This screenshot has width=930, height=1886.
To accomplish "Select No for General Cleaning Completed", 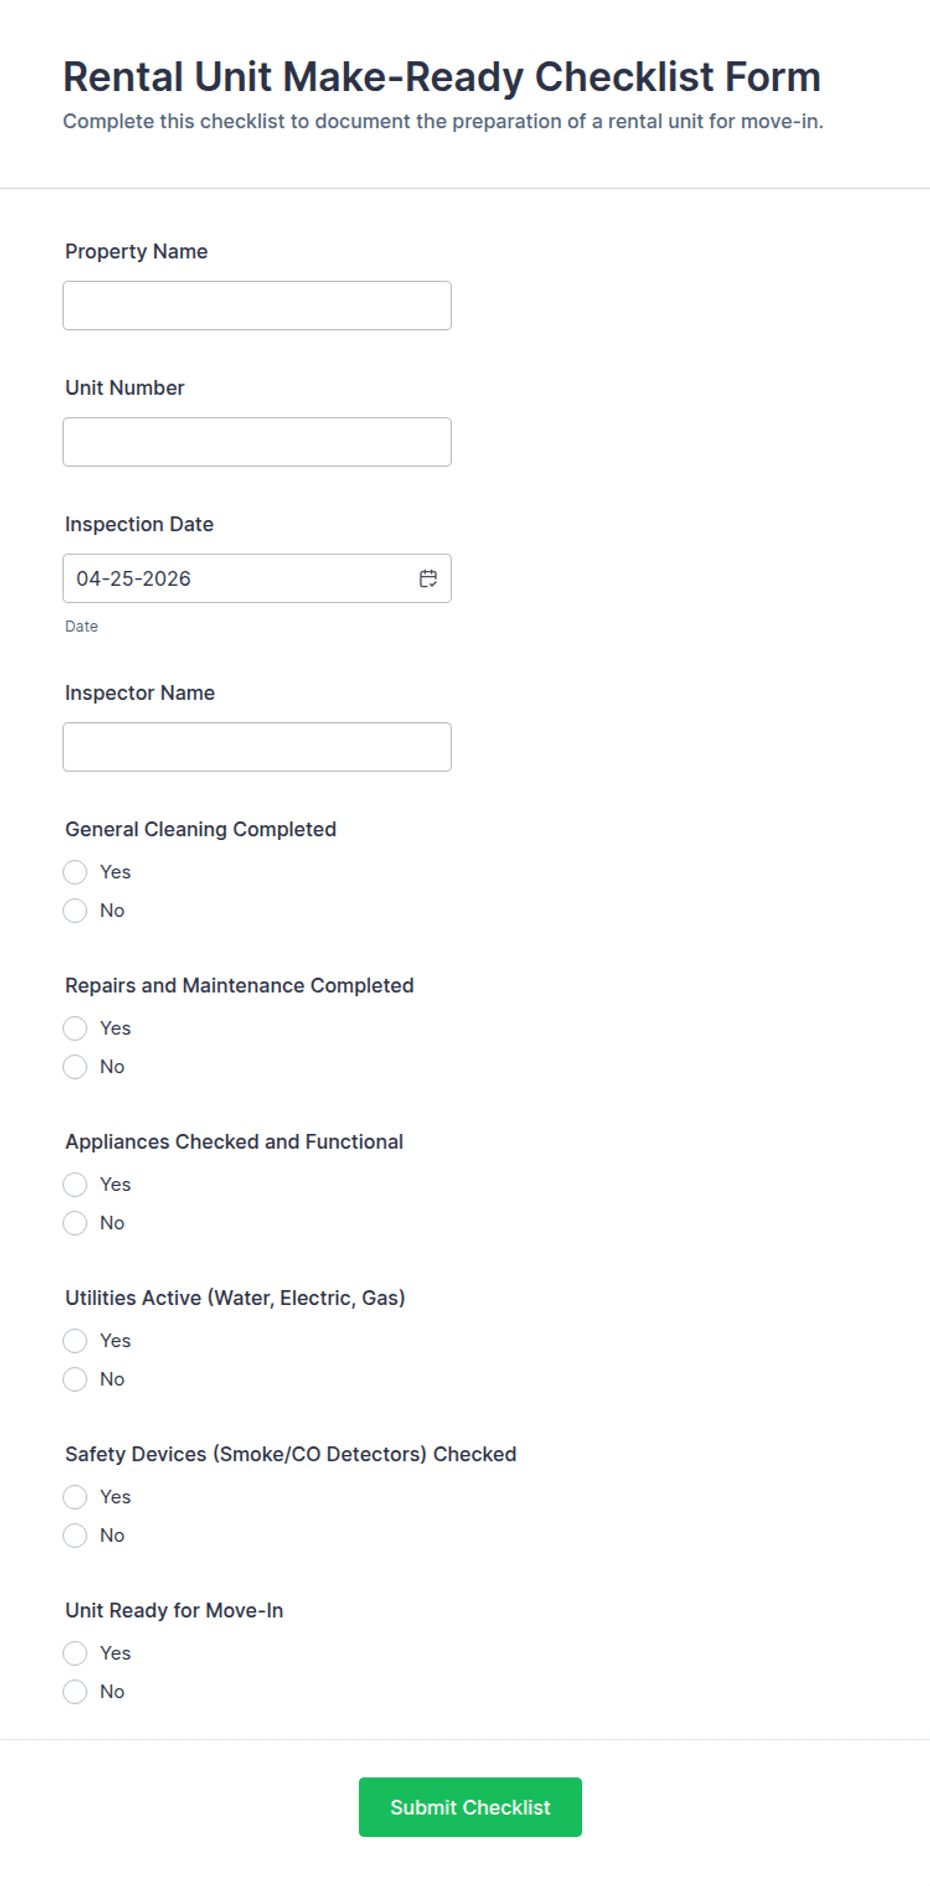I will [75, 911].
